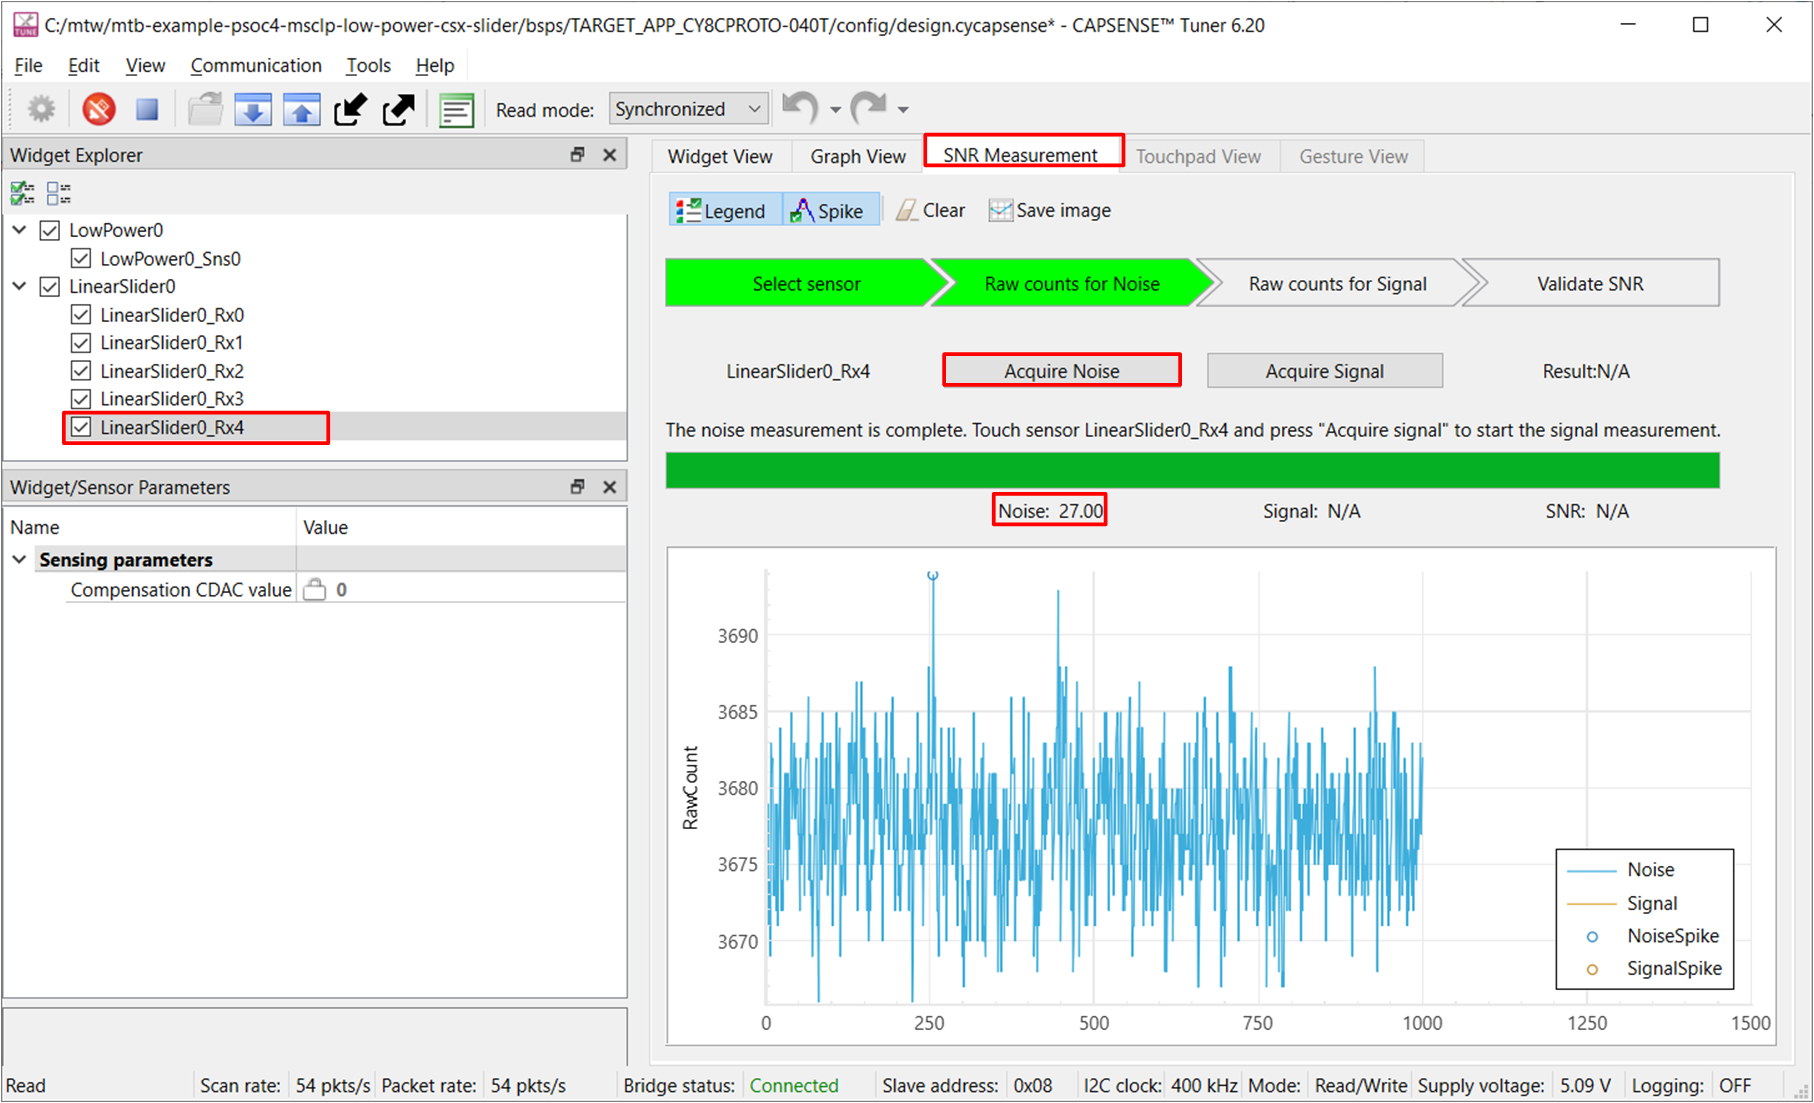Switch to the Widget View tab

720,156
